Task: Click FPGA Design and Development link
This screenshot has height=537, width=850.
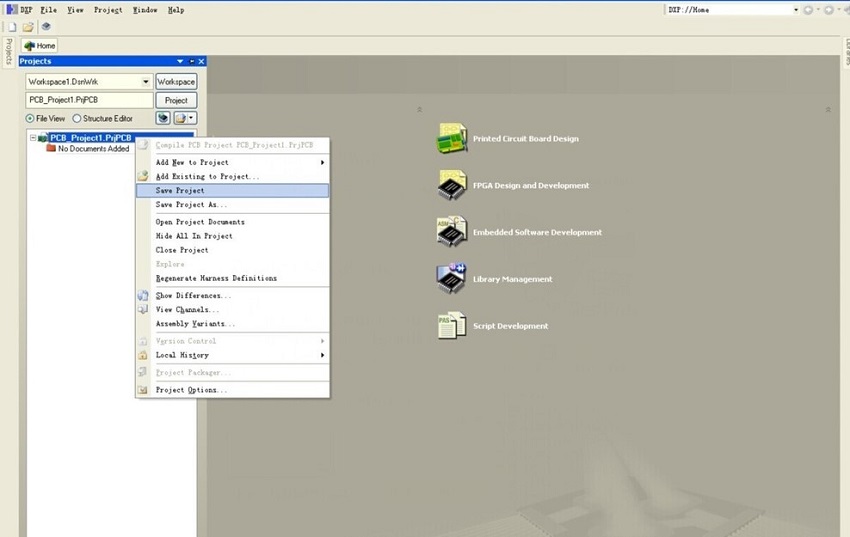Action: tap(531, 185)
